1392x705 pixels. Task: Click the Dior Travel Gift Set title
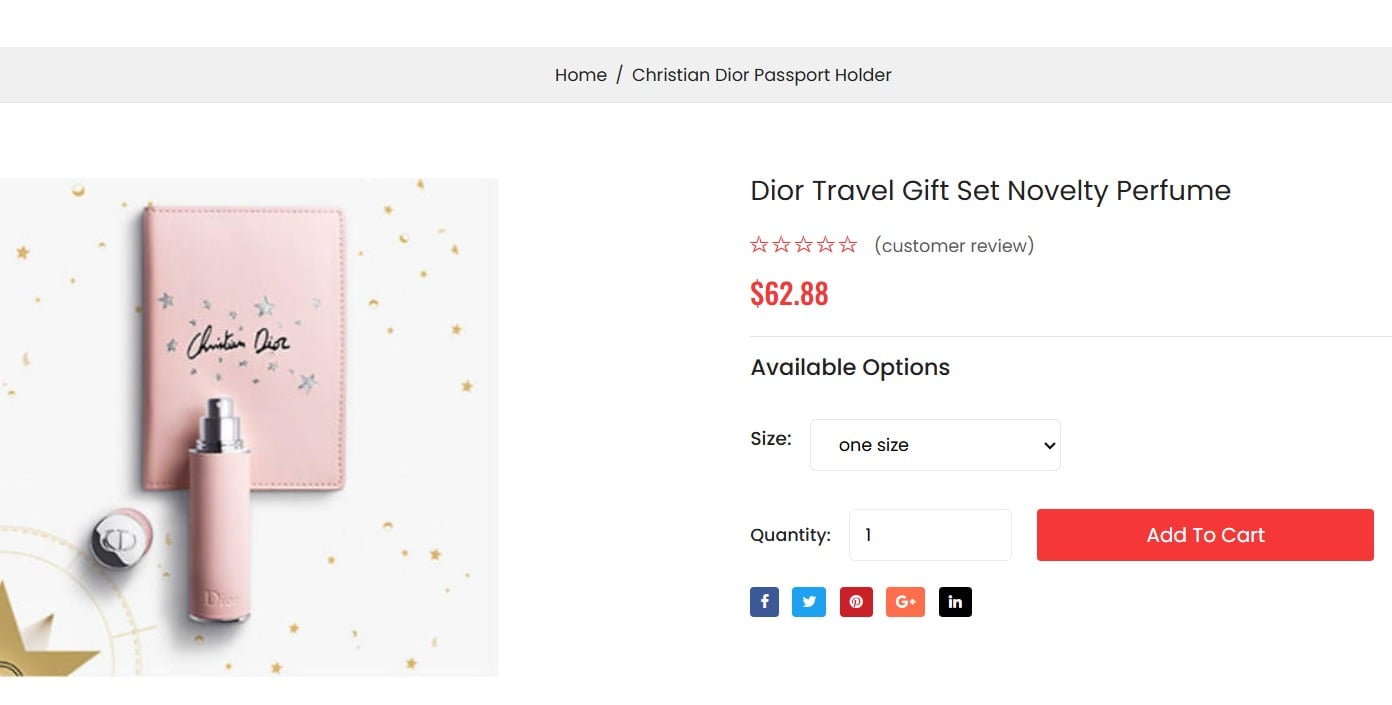click(x=990, y=190)
